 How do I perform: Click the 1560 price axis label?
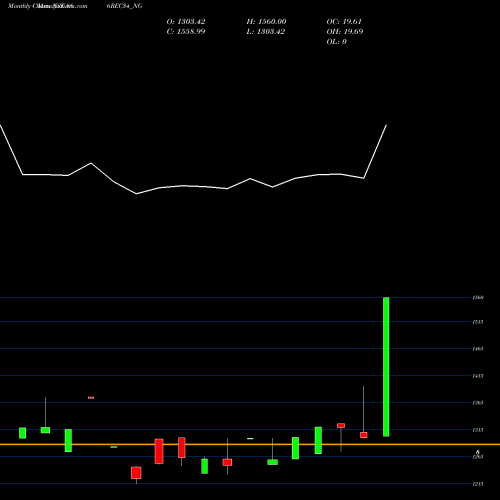(x=478, y=297)
